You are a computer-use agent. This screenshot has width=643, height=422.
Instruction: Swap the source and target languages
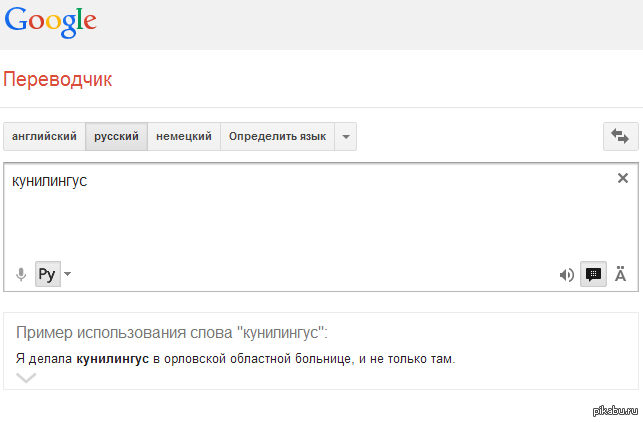pos(620,137)
